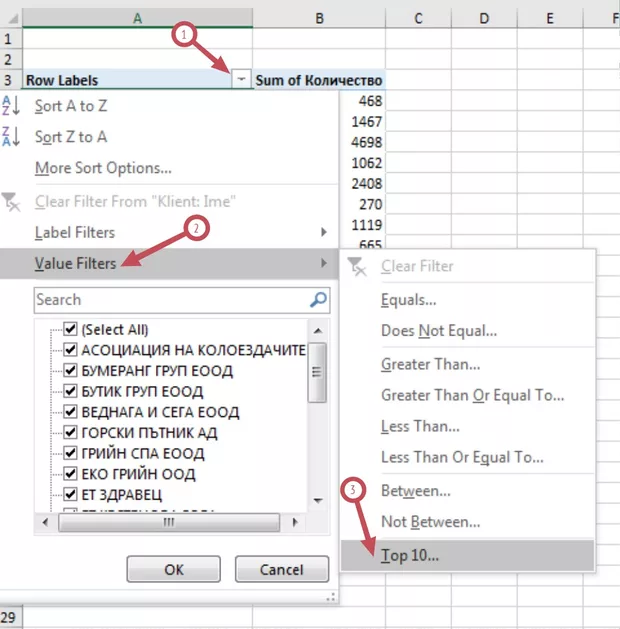Viewport: 620px width, 629px height.
Task: Click the horizontal scrollbar thumb of the list
Action: click(x=169, y=522)
